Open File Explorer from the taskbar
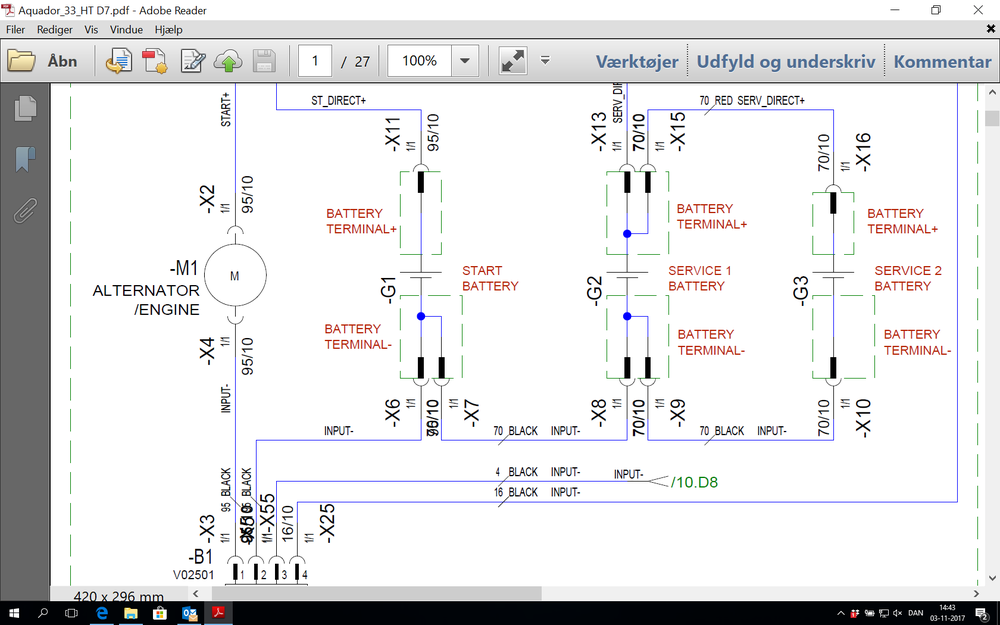The width and height of the screenshot is (1000, 625). (131, 614)
